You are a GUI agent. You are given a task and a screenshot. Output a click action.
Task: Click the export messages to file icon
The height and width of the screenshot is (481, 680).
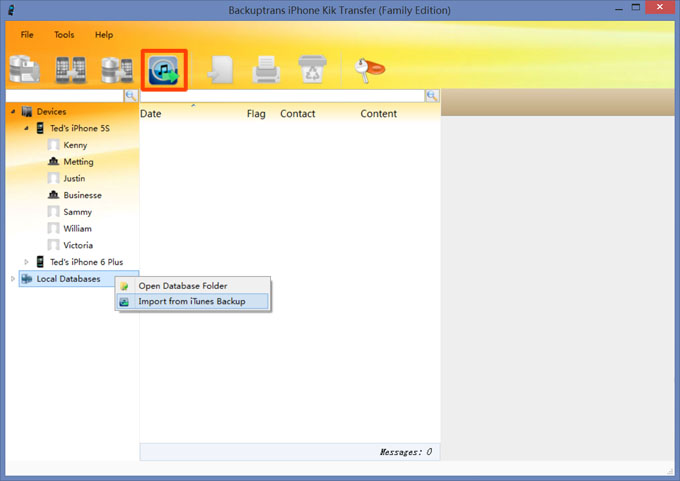click(221, 69)
